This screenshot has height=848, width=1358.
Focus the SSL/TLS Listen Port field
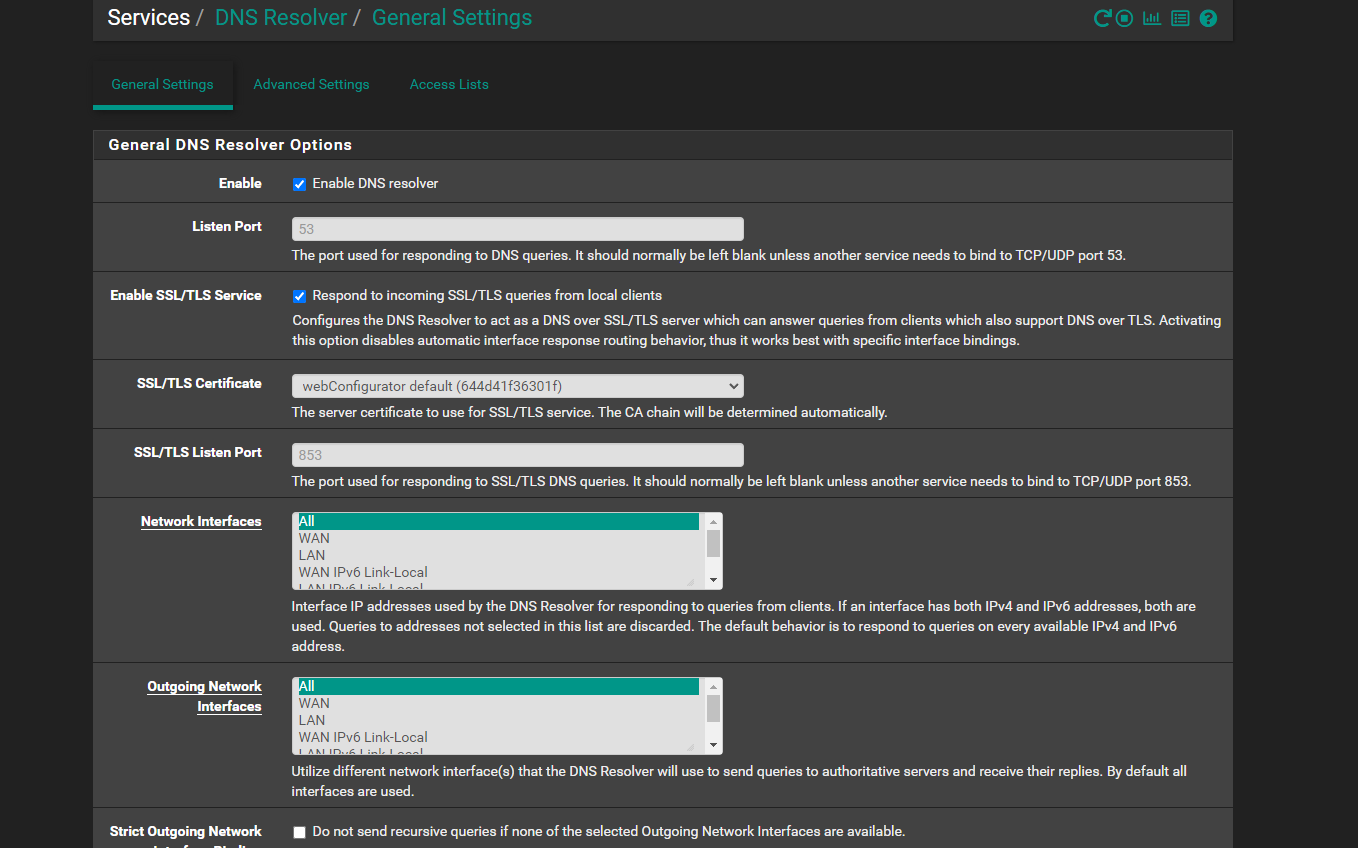click(x=518, y=455)
